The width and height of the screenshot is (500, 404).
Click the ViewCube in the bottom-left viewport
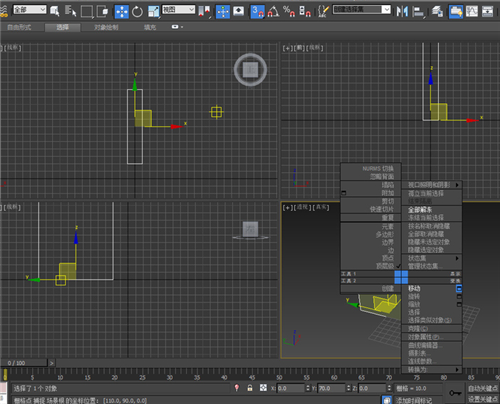[x=250, y=230]
